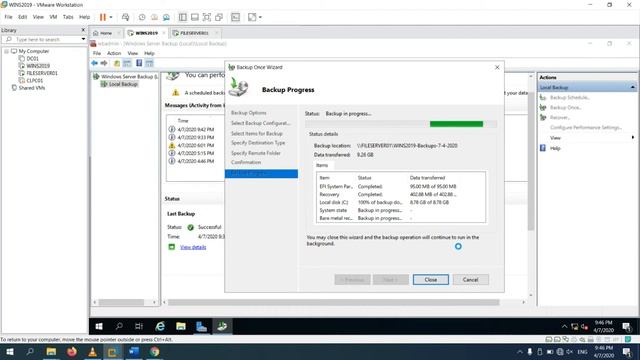This screenshot has width=640, height=360.
Task: Open VMware Edit menu
Action: pyautogui.click(x=22, y=17)
